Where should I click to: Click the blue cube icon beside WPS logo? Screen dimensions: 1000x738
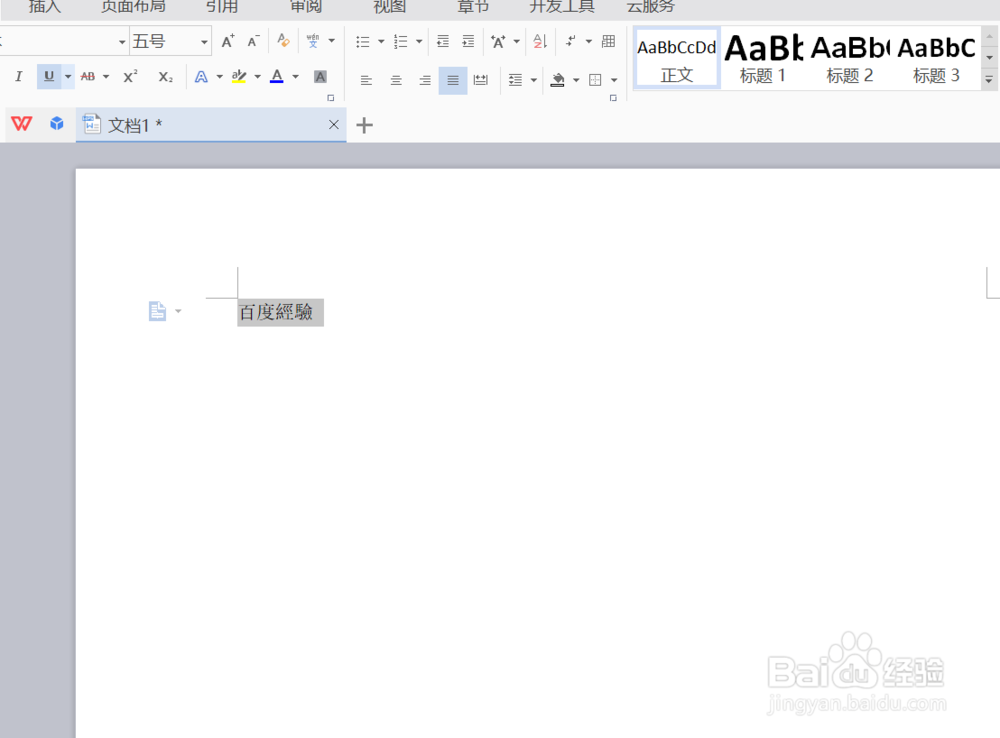tap(57, 123)
